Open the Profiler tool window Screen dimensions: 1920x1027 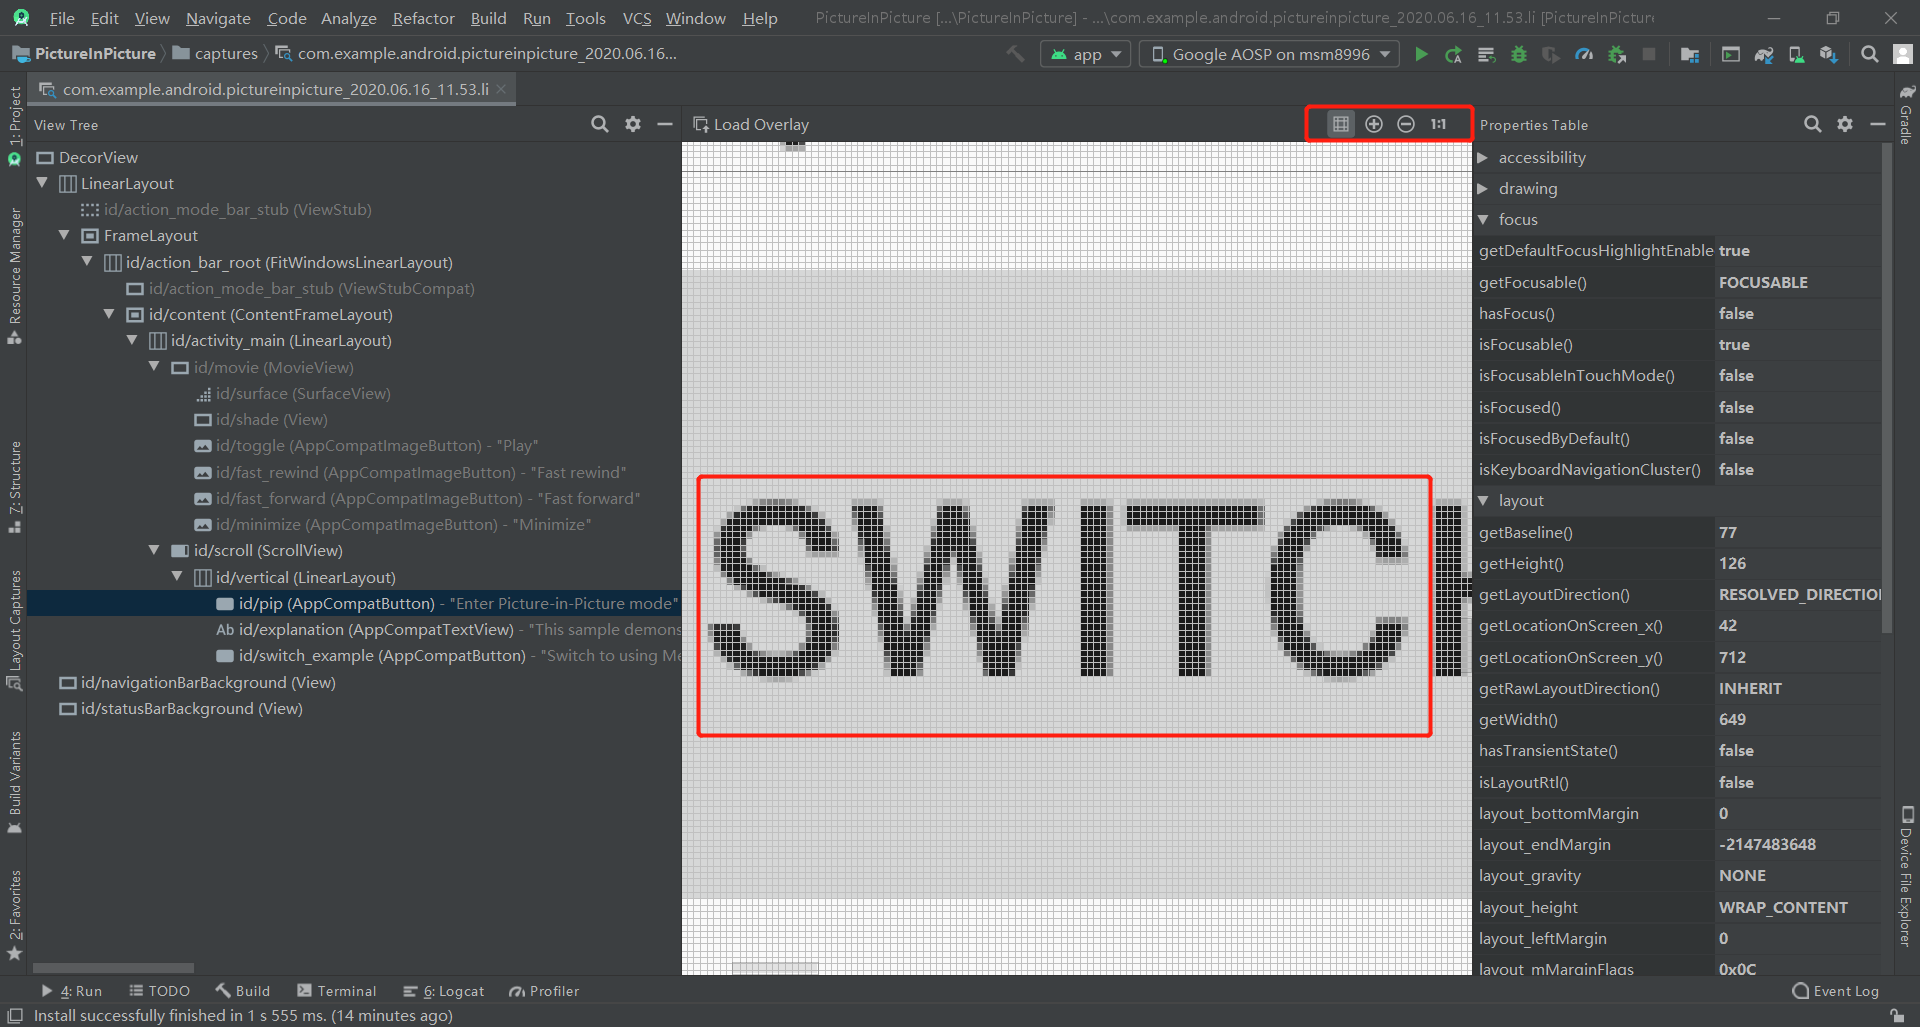[544, 991]
